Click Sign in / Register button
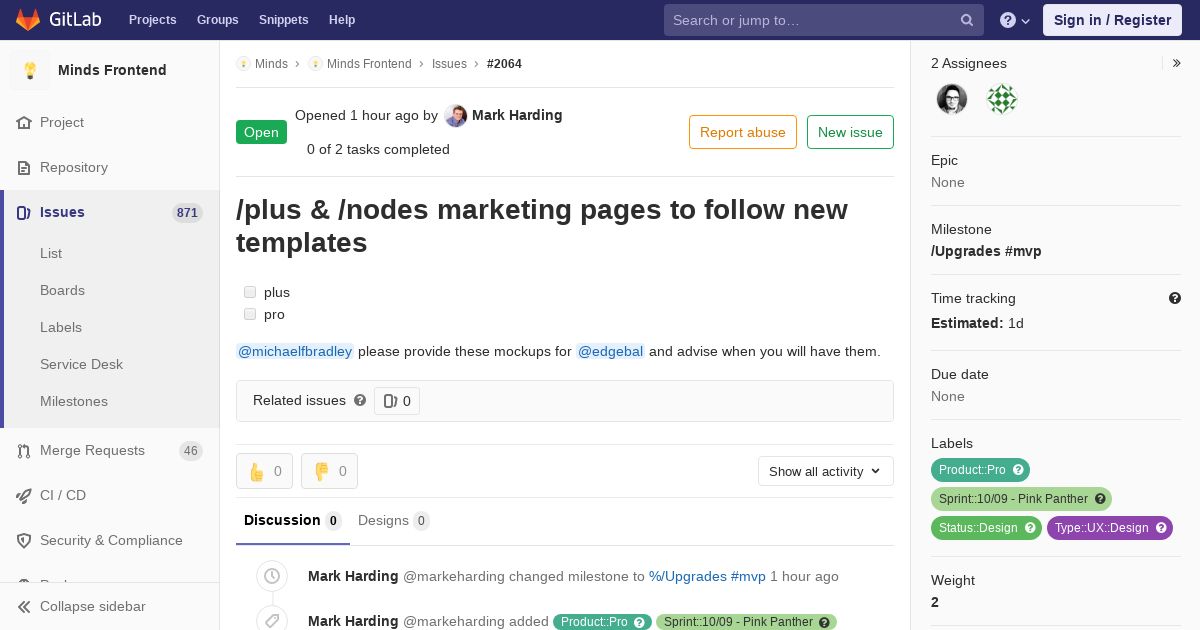The image size is (1200, 630). [1112, 20]
